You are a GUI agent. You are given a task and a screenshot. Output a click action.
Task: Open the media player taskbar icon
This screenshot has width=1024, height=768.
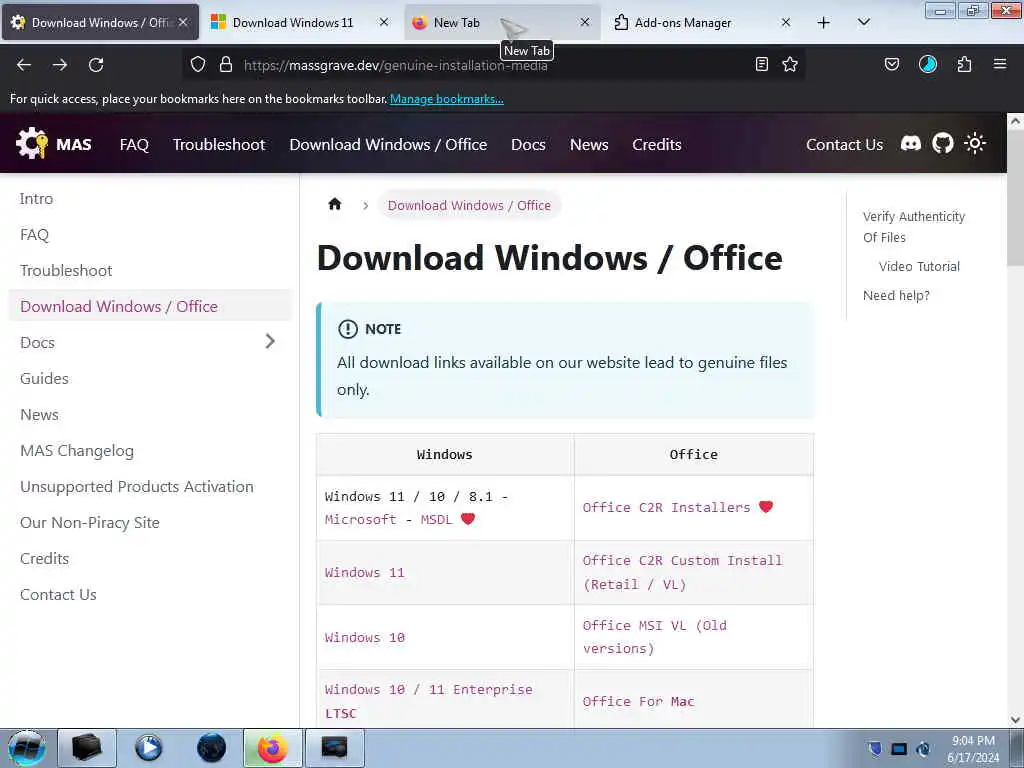pyautogui.click(x=149, y=748)
